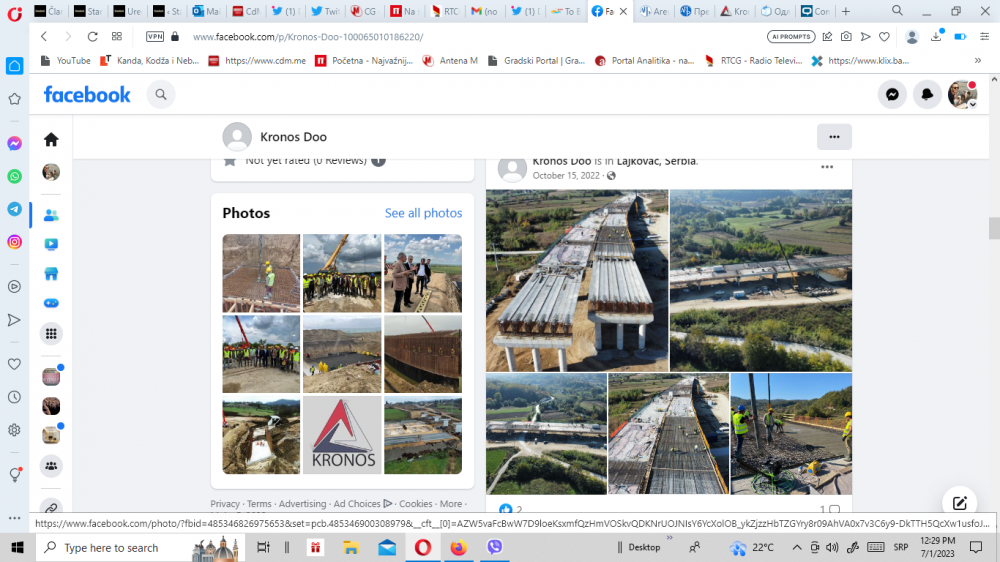Viewport: 1000px width, 562px height.
Task: Open Facebook Marketplace in left sidebar
Action: (51, 273)
